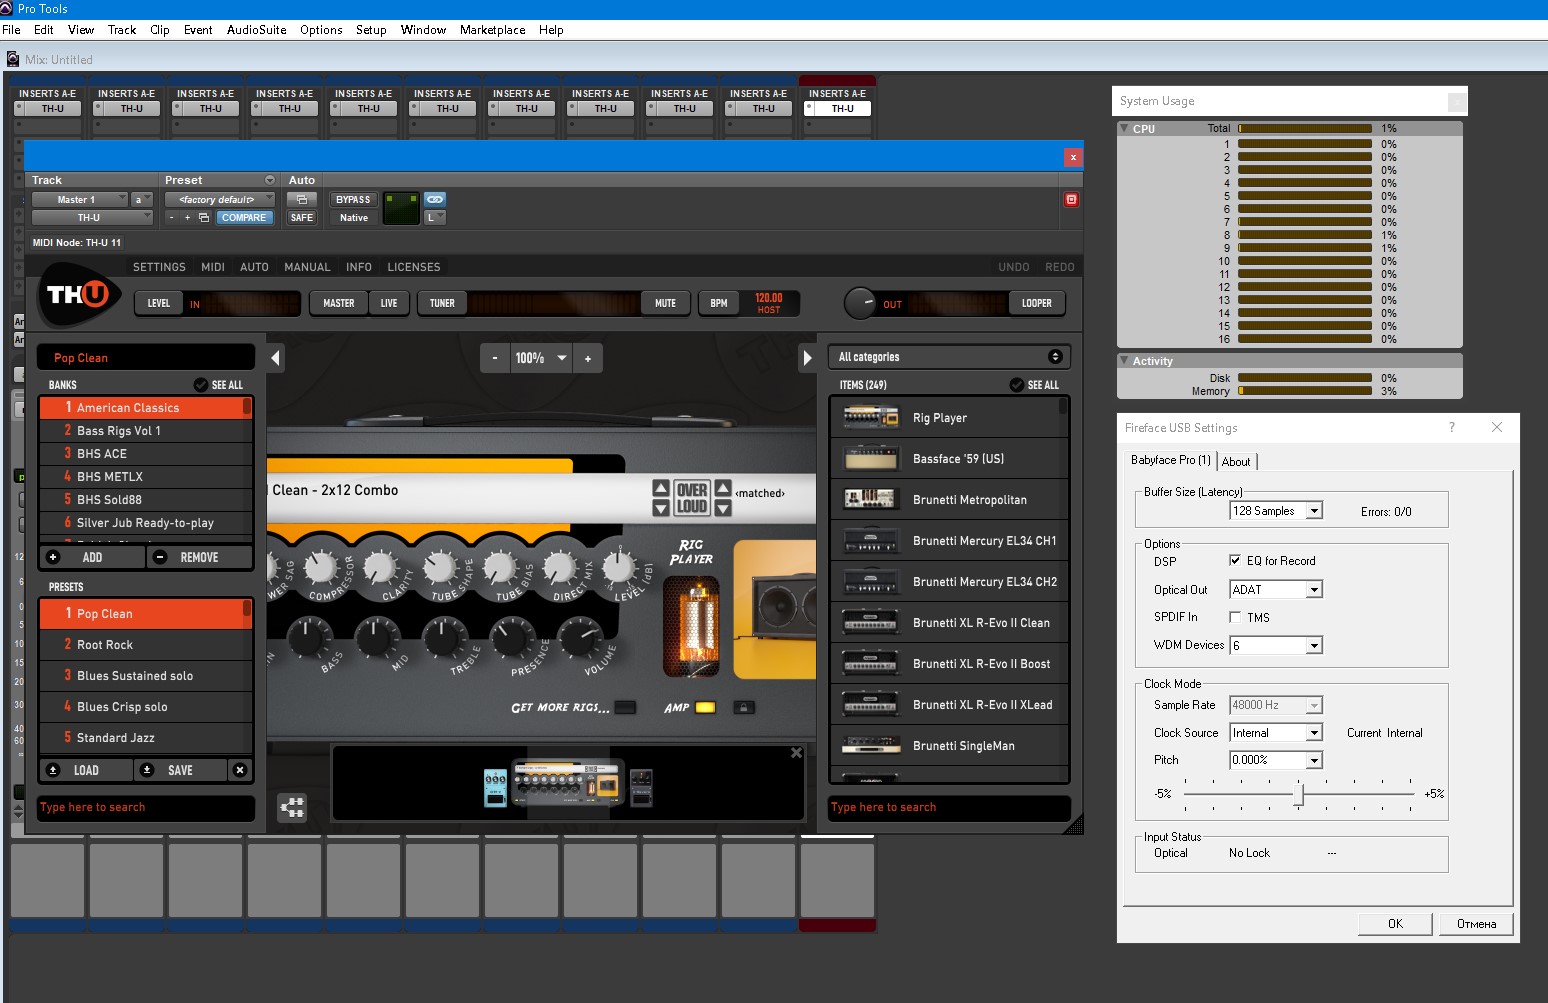Image resolution: width=1548 pixels, height=1003 pixels.
Task: Step to previous model arrow up left of OVERLOUD
Action: (x=661, y=488)
